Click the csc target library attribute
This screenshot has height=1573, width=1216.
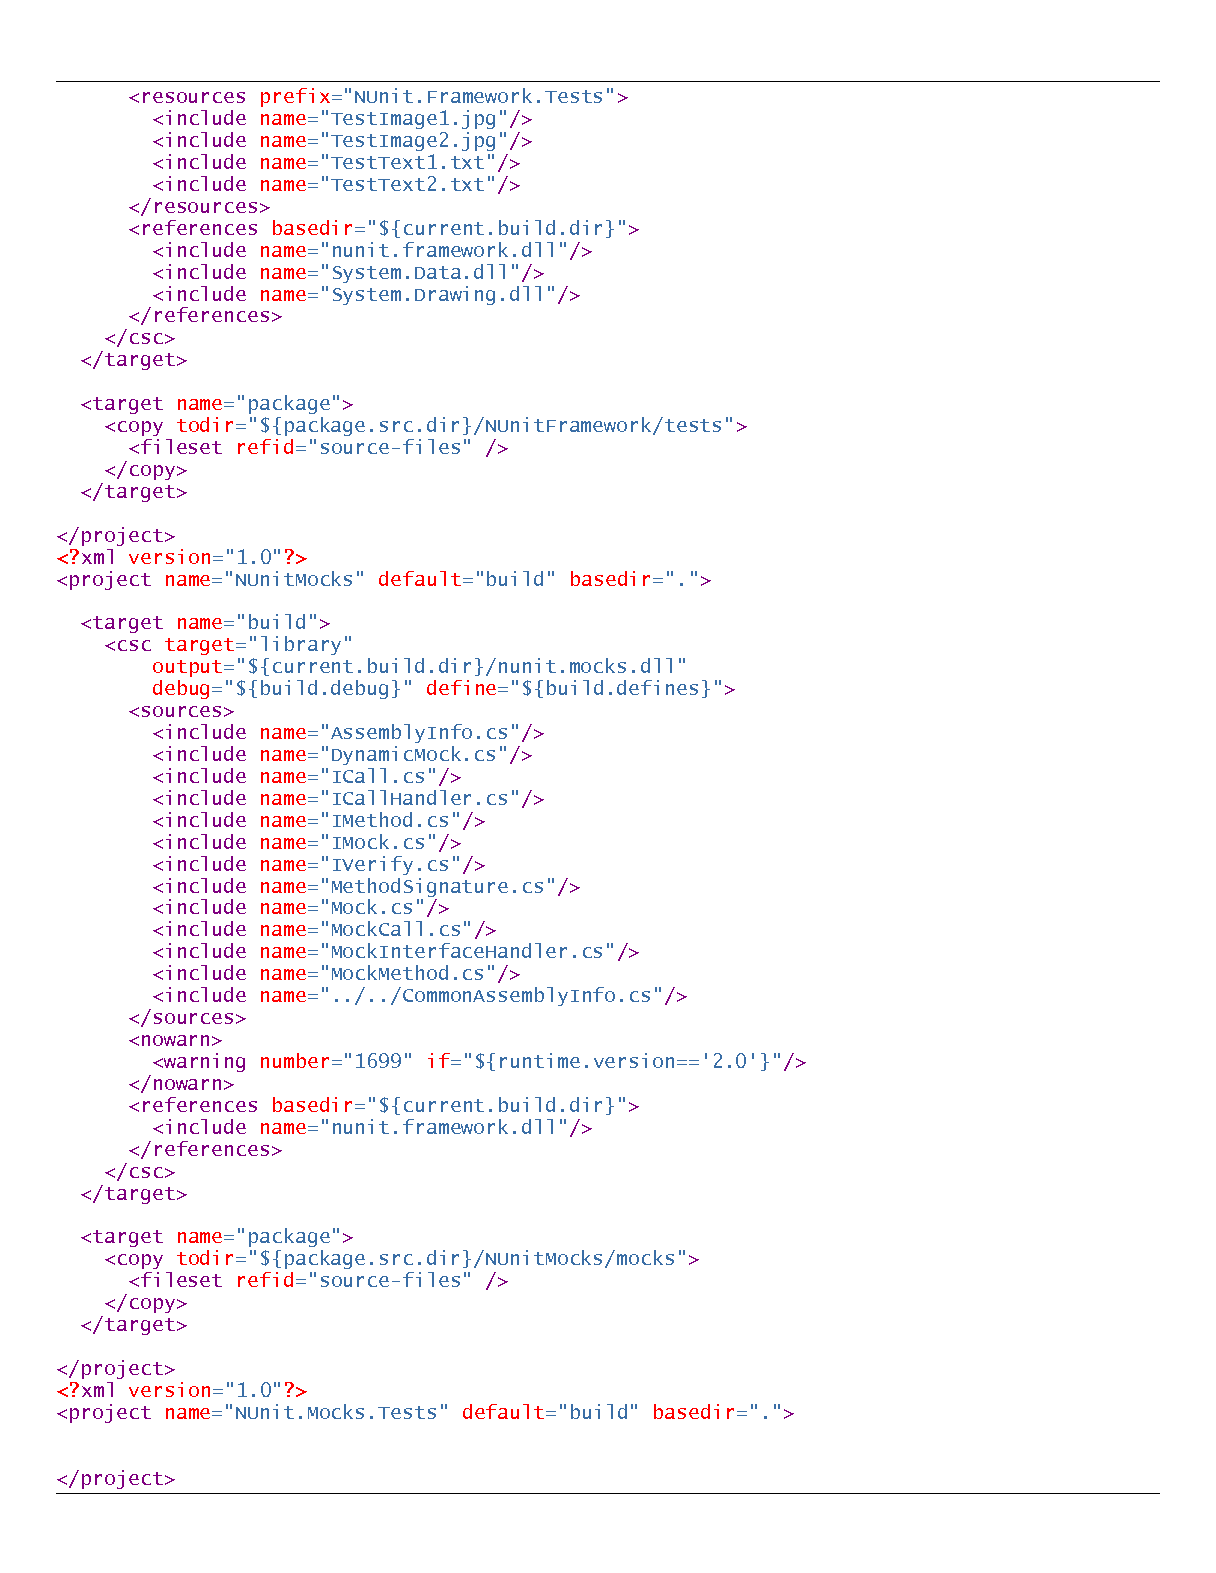(x=259, y=645)
